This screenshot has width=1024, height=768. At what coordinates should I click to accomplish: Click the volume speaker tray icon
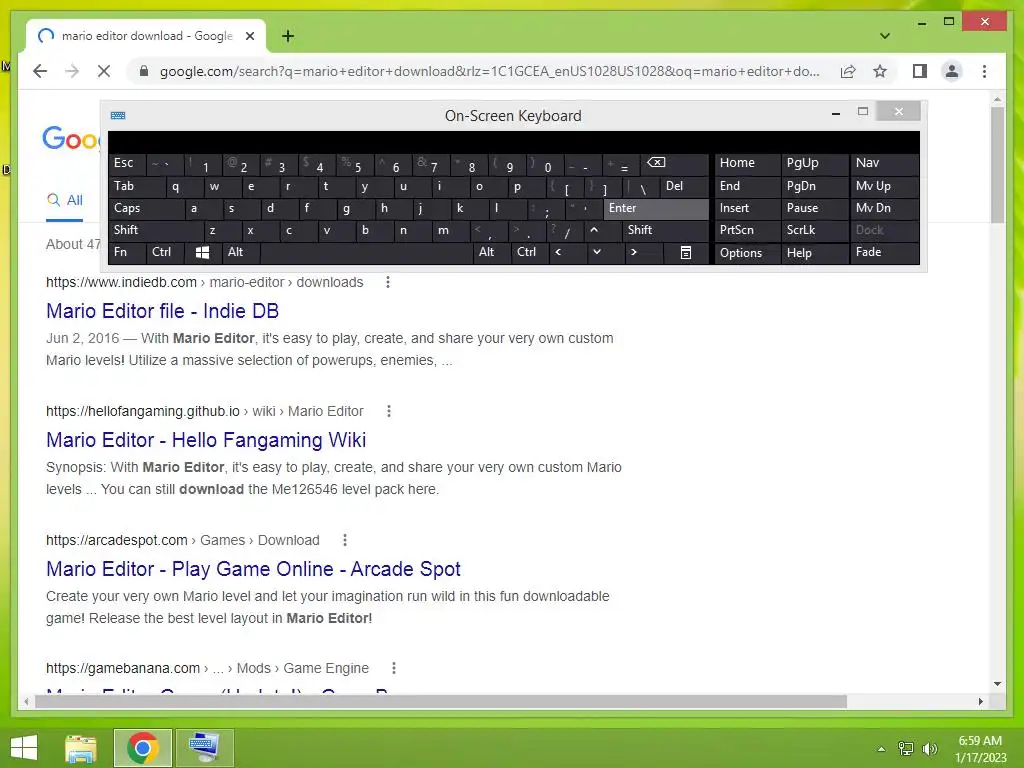pyautogui.click(x=929, y=748)
